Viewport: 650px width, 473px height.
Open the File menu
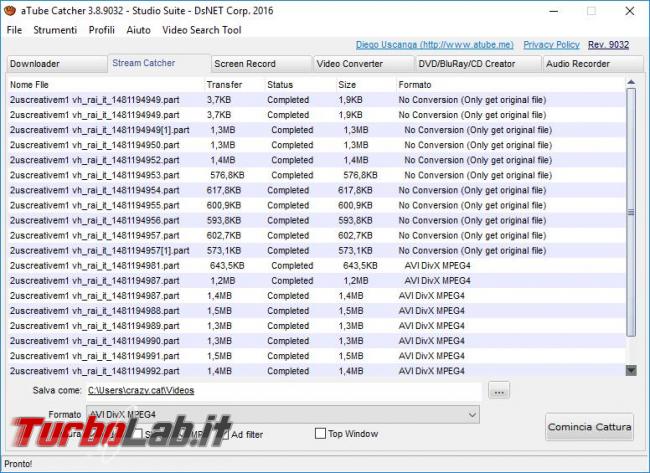click(x=15, y=30)
